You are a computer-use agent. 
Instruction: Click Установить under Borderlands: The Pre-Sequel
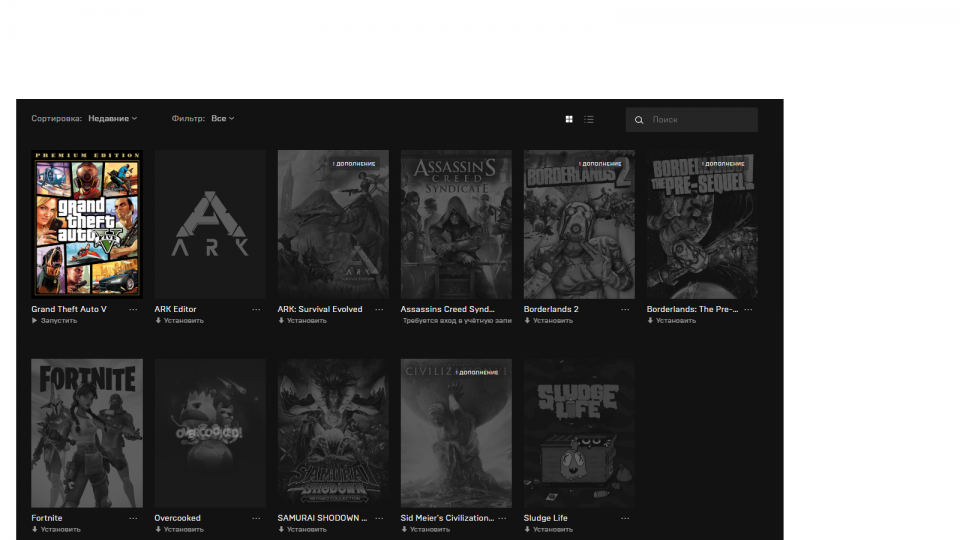[672, 321]
